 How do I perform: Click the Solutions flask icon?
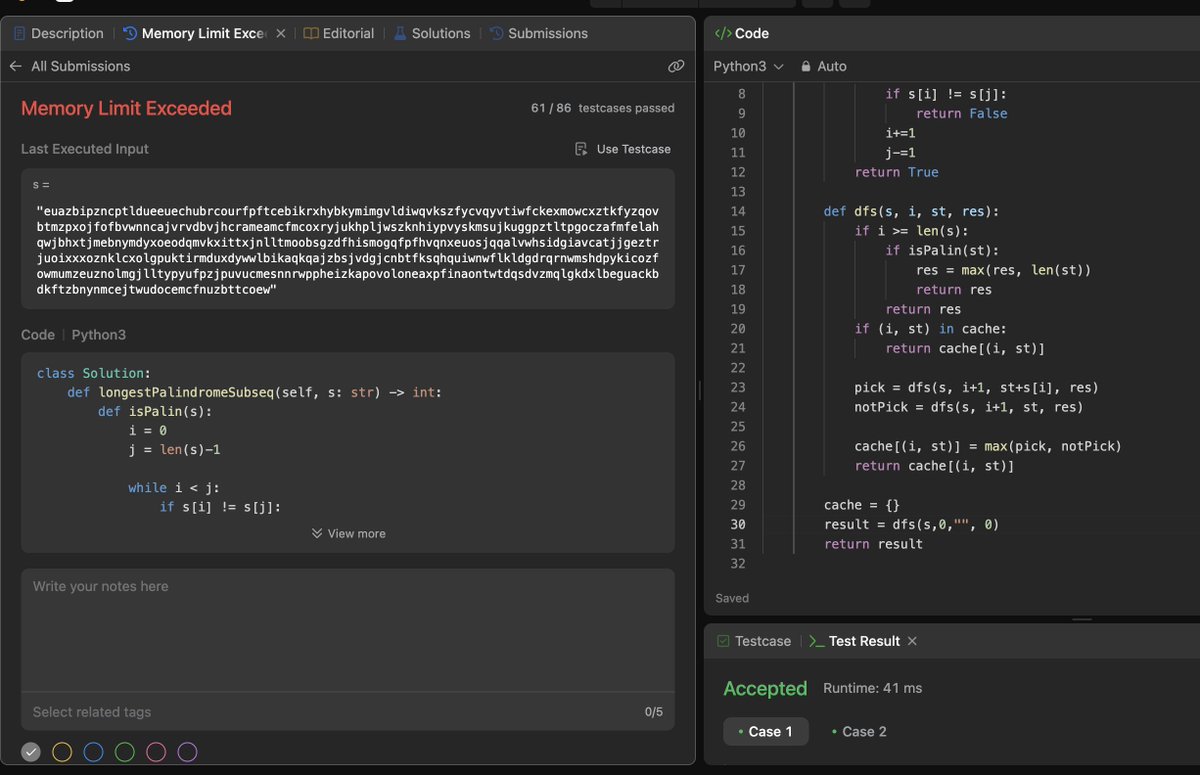(x=400, y=33)
